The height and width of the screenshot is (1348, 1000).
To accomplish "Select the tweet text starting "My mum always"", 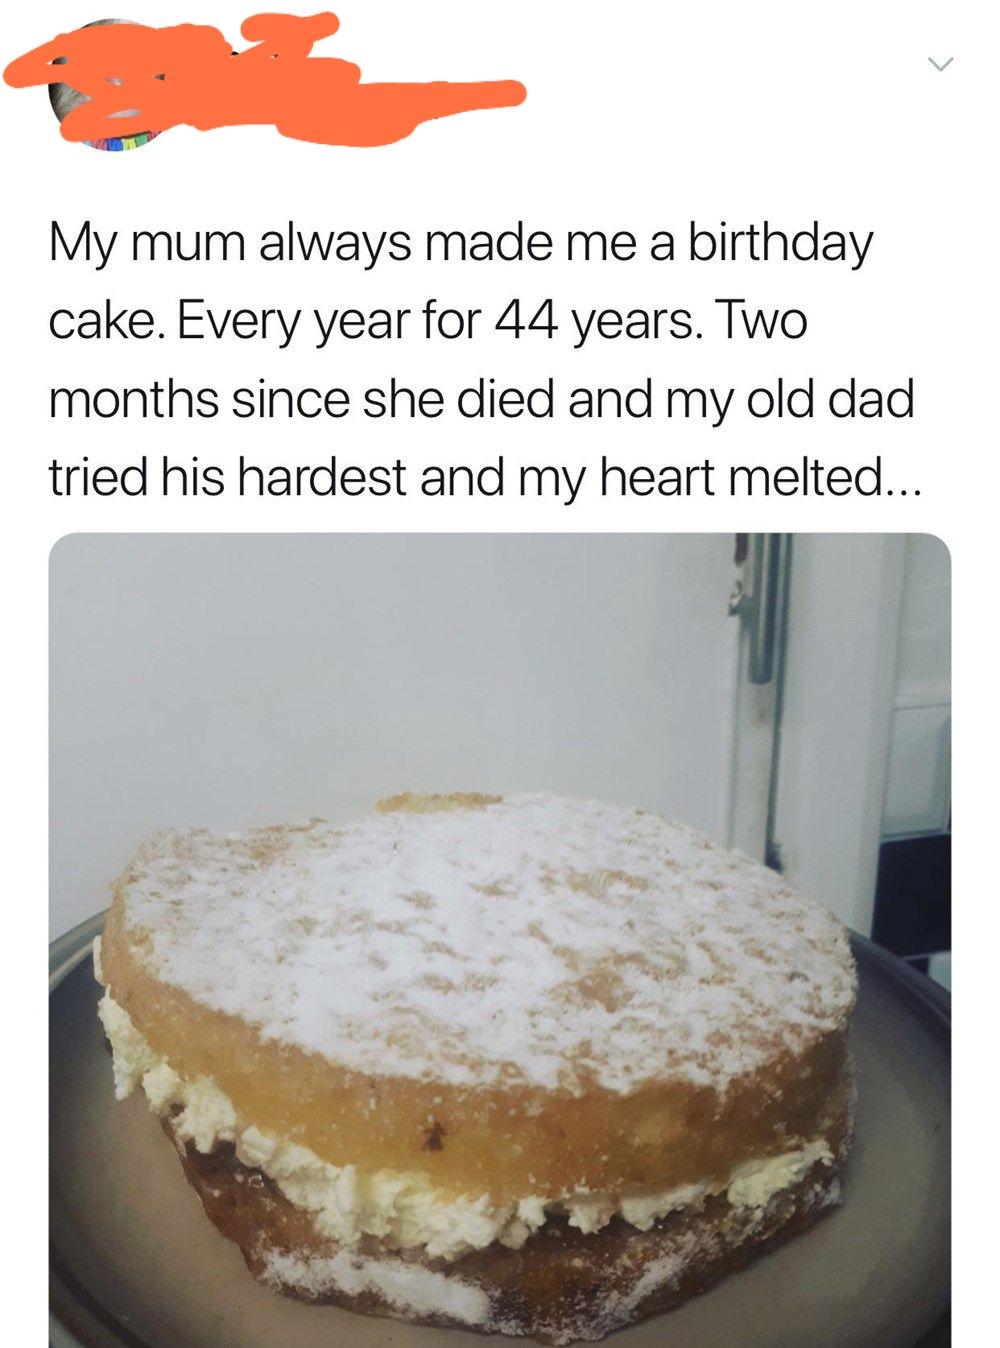I will click(481, 360).
